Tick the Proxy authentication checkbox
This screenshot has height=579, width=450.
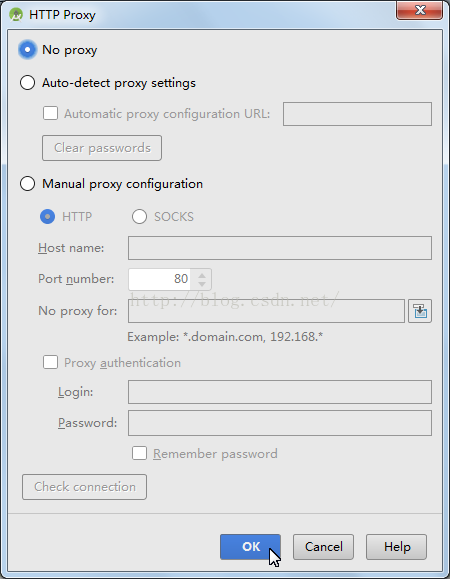tap(50, 362)
